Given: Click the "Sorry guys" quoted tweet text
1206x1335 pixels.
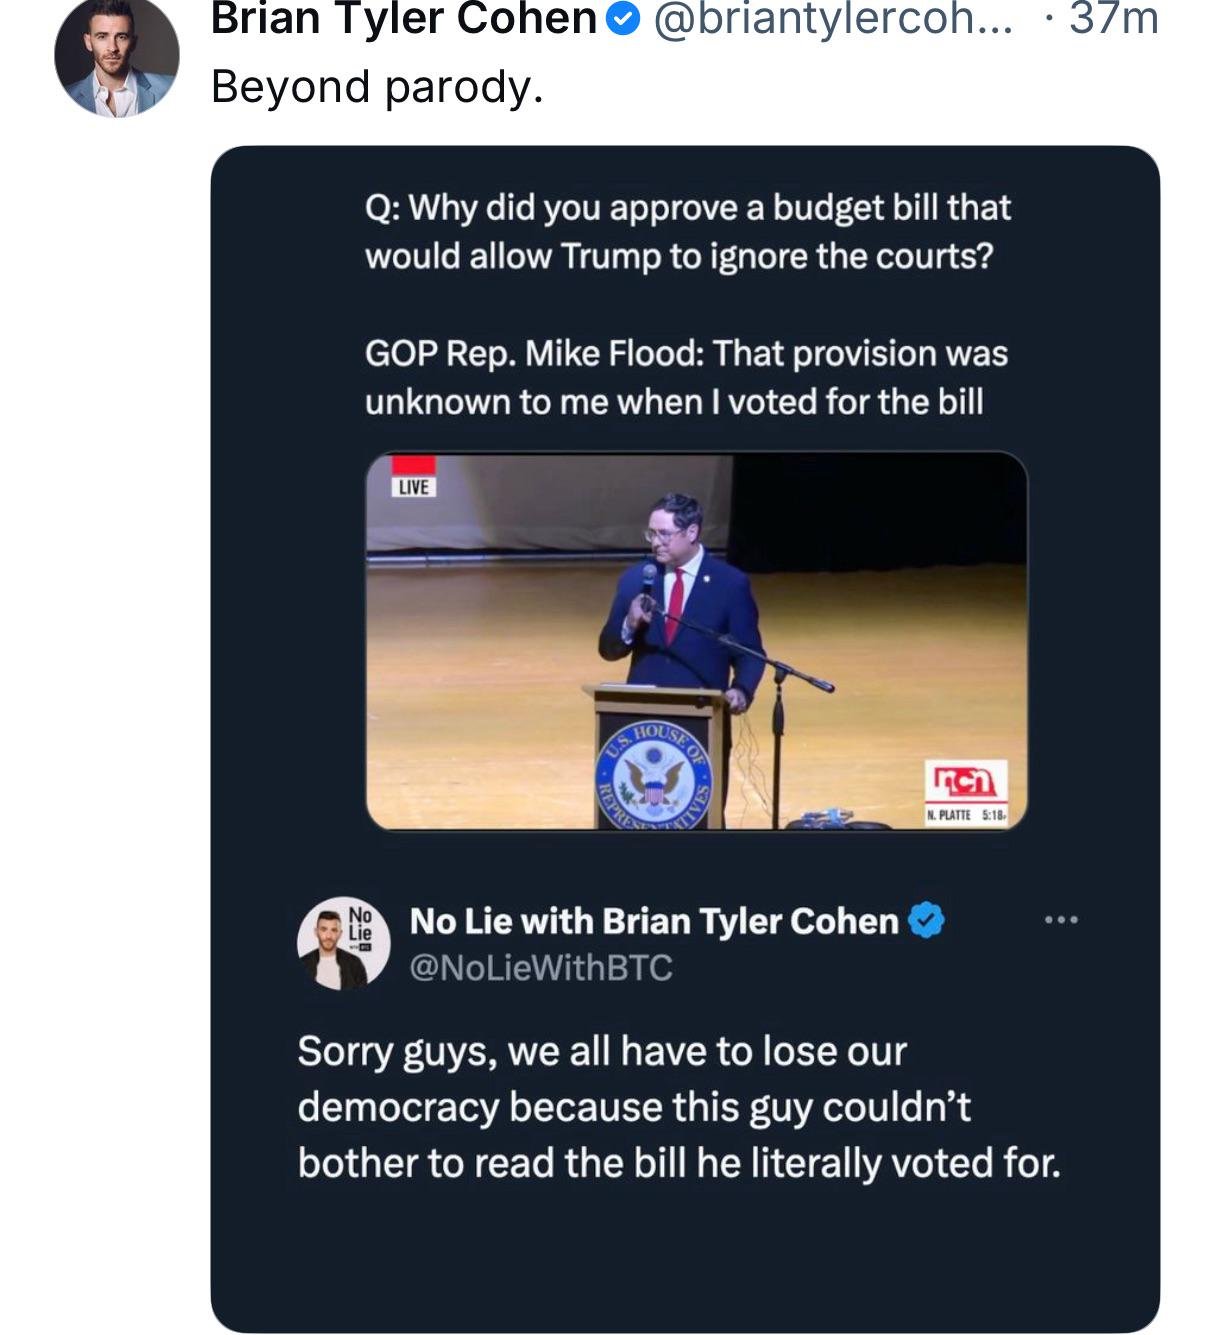Looking at the screenshot, I should pyautogui.click(x=678, y=1107).
